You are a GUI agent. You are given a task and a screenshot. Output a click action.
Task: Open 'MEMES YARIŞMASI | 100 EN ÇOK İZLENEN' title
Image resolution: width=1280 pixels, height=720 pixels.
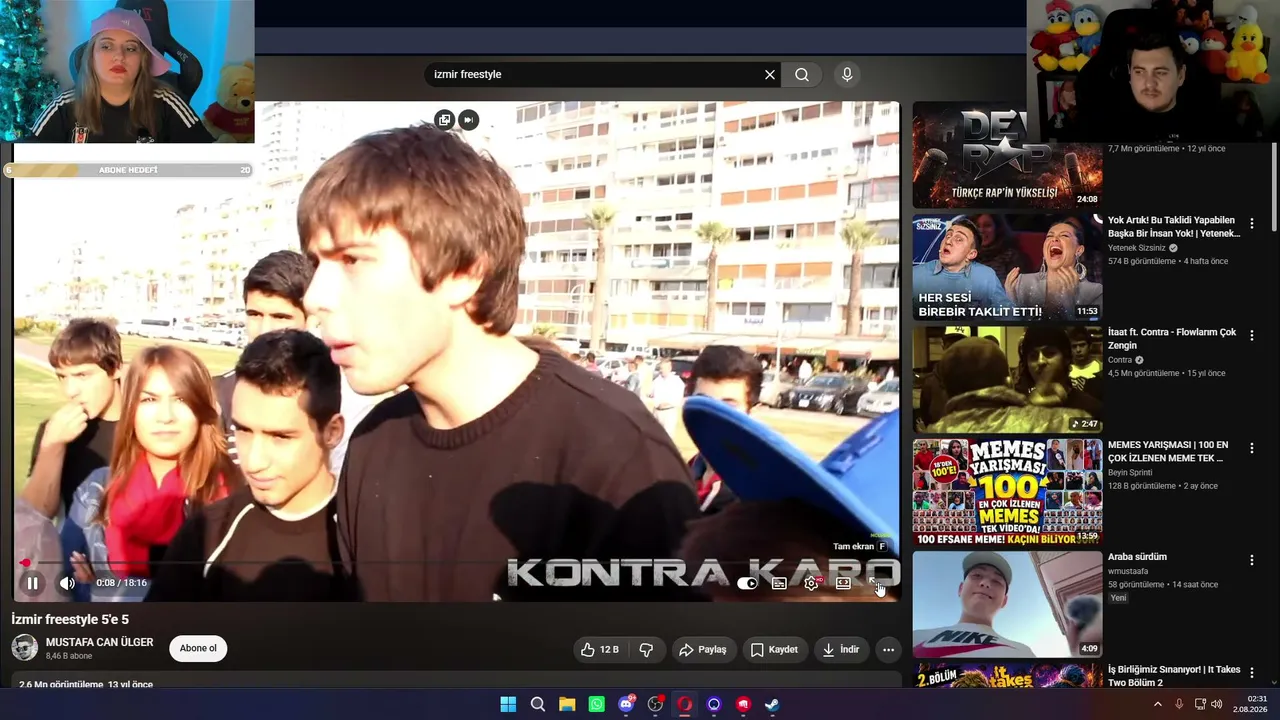(x=1168, y=451)
